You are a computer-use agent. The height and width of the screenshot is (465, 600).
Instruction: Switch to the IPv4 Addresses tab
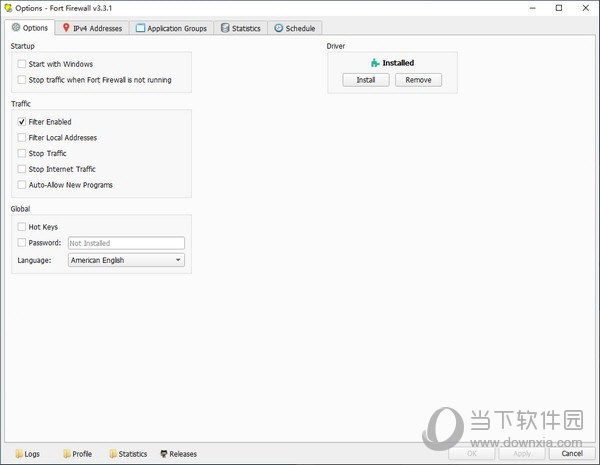(x=92, y=28)
